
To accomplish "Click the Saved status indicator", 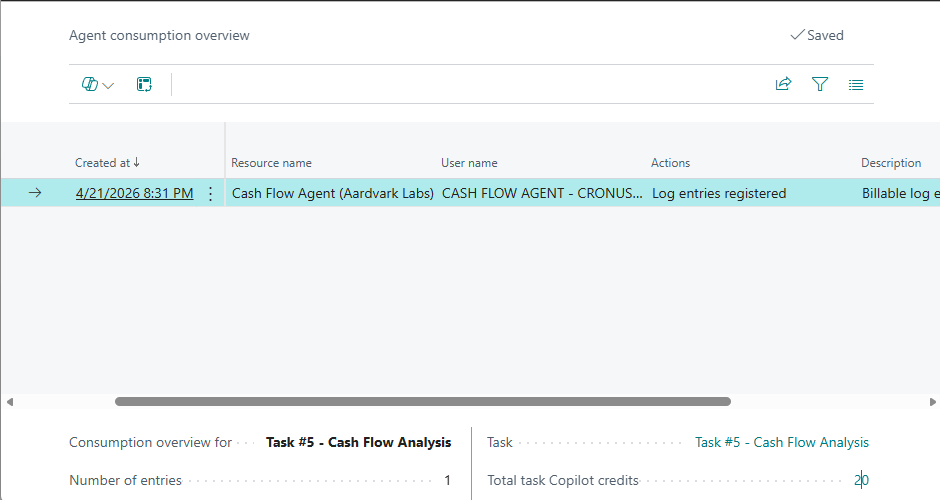I will 817,35.
